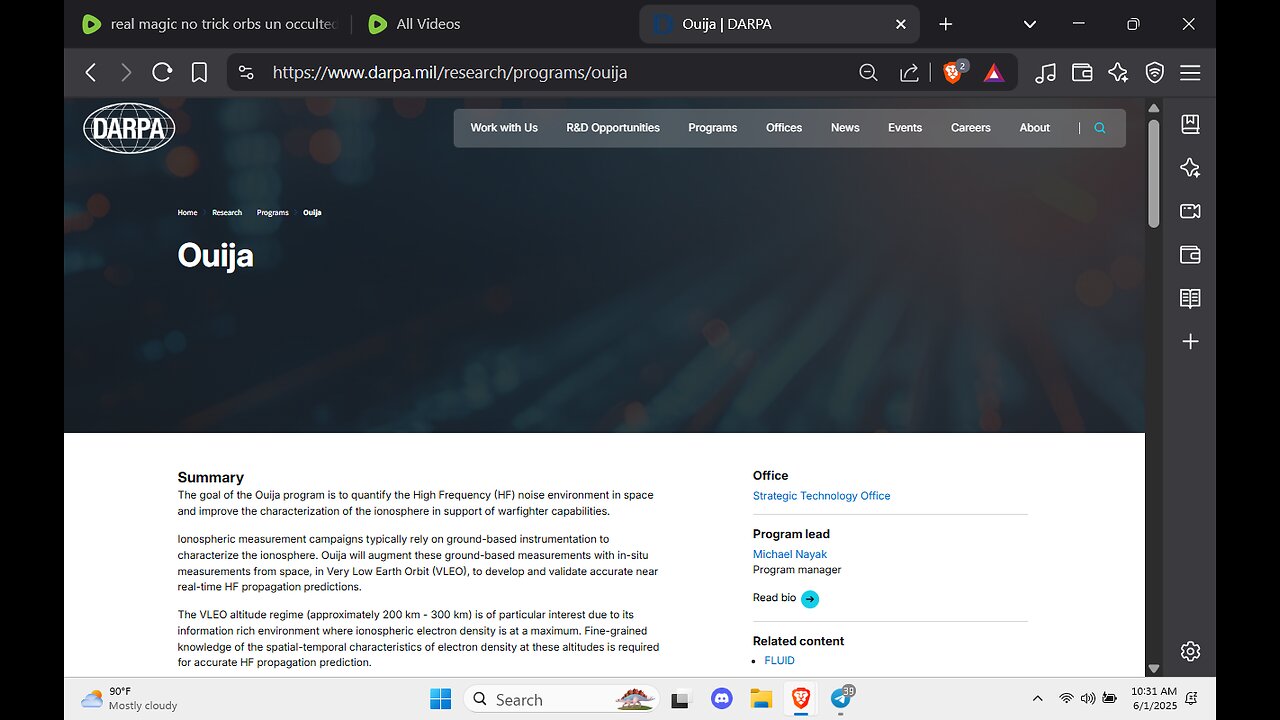Open site settings icon in address bar
Image resolution: width=1280 pixels, height=720 pixels.
pos(246,72)
